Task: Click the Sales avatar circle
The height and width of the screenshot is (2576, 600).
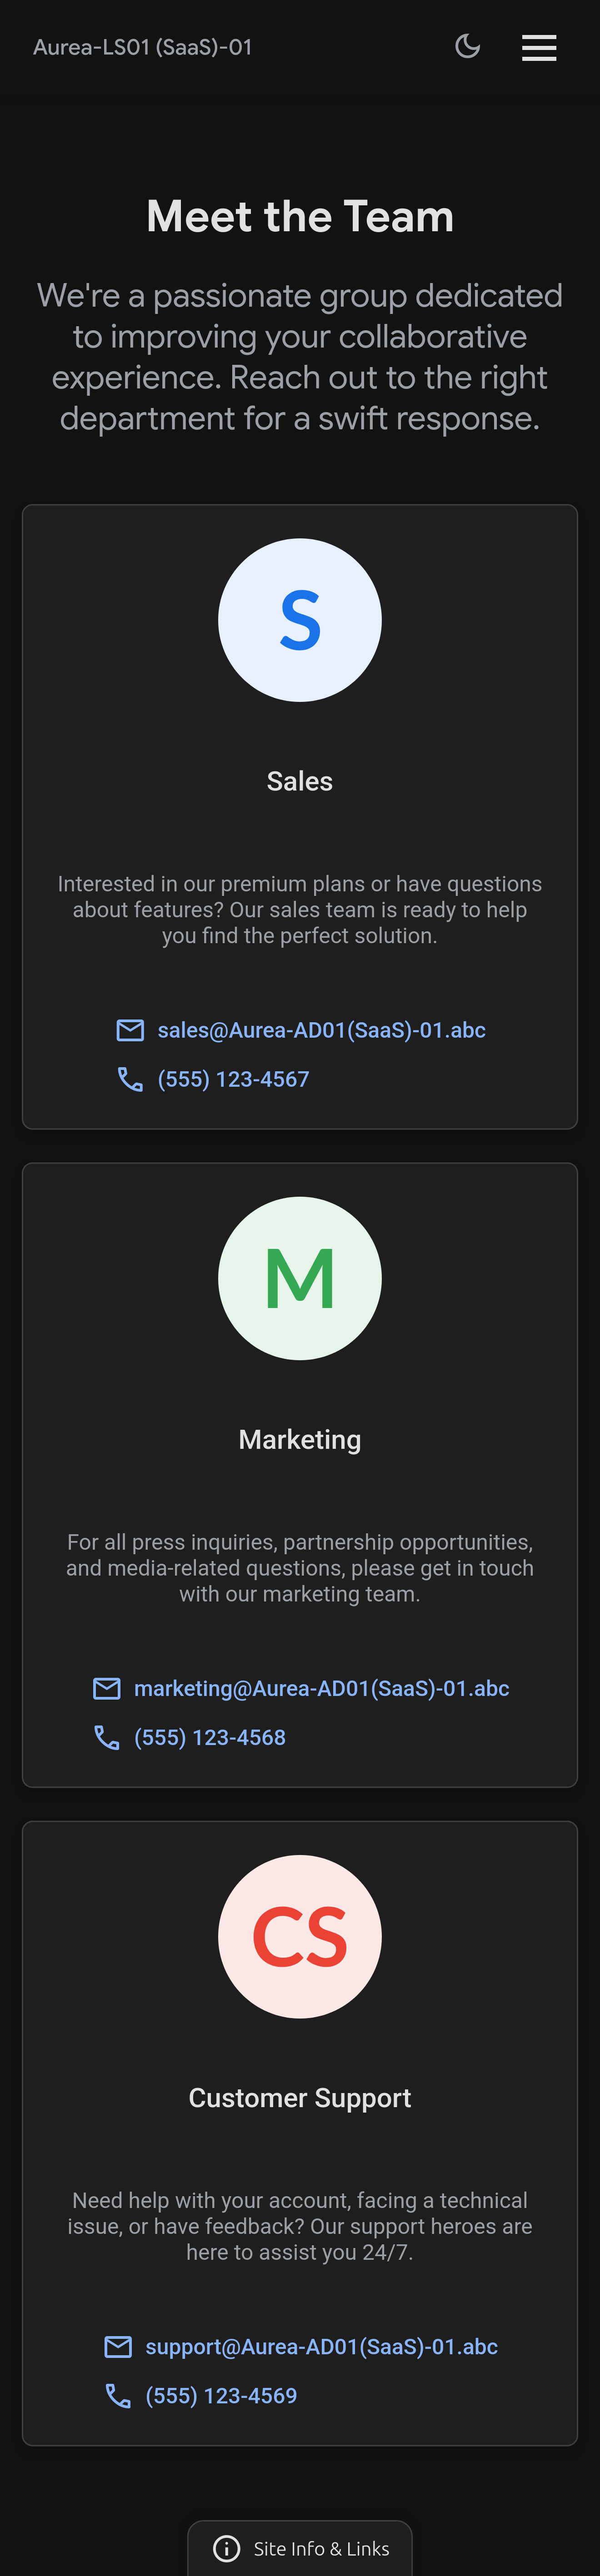Action: (x=300, y=620)
